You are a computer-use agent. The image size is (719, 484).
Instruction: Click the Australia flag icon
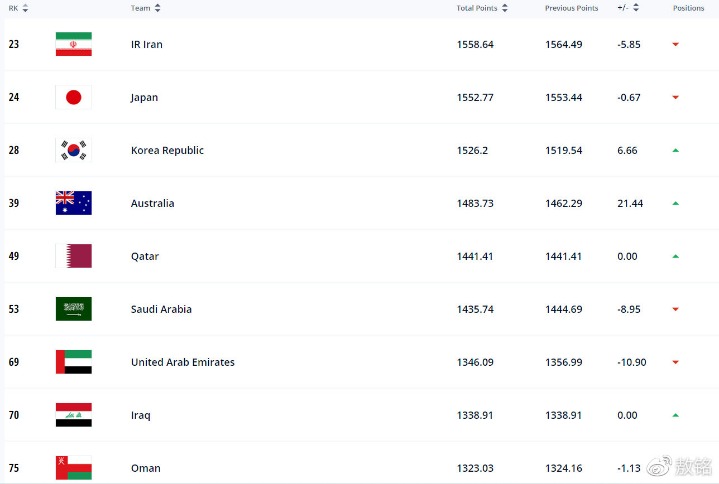pyautogui.click(x=73, y=203)
